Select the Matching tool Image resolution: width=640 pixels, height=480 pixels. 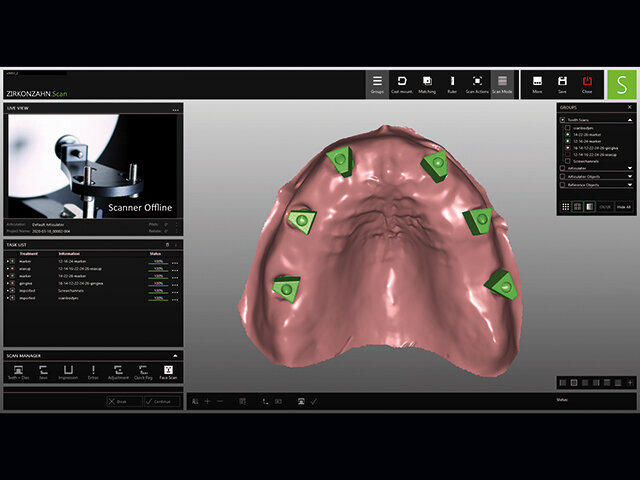pos(427,84)
